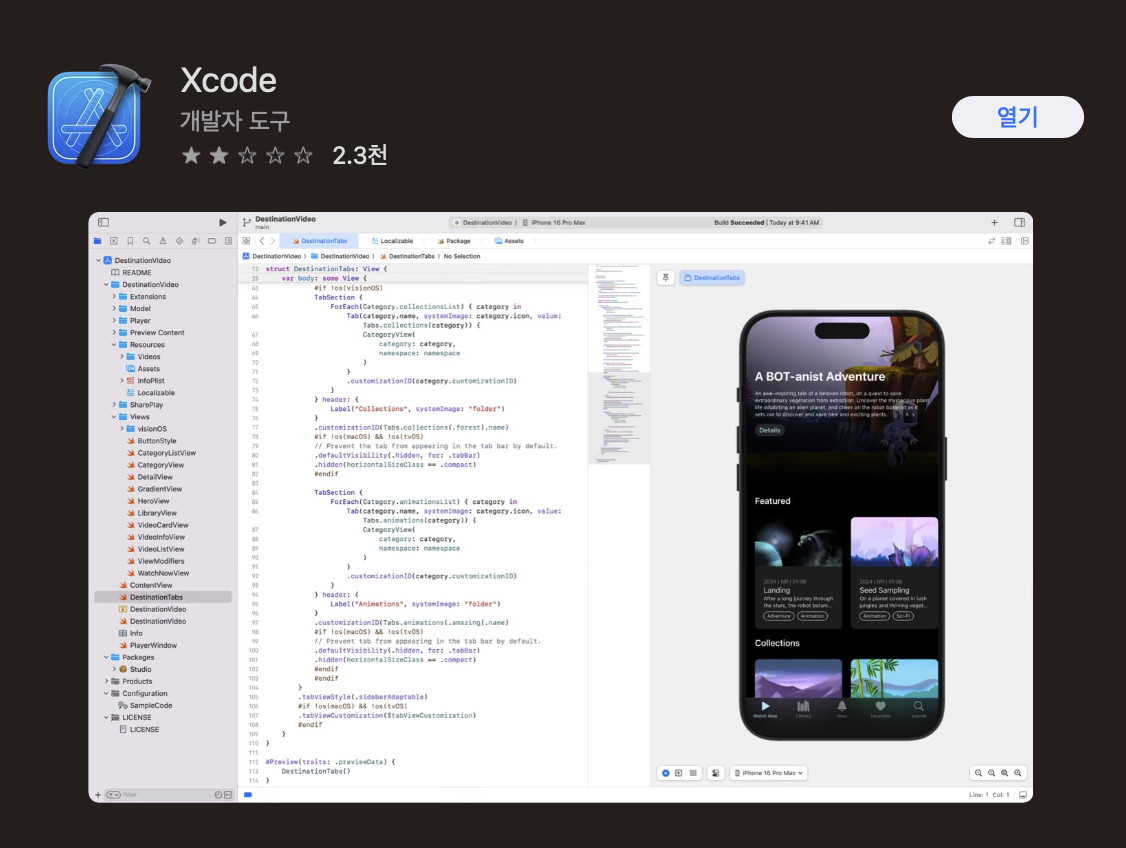1126x848 pixels.
Task: Click the 열기 (Open) button
Action: tap(1017, 117)
